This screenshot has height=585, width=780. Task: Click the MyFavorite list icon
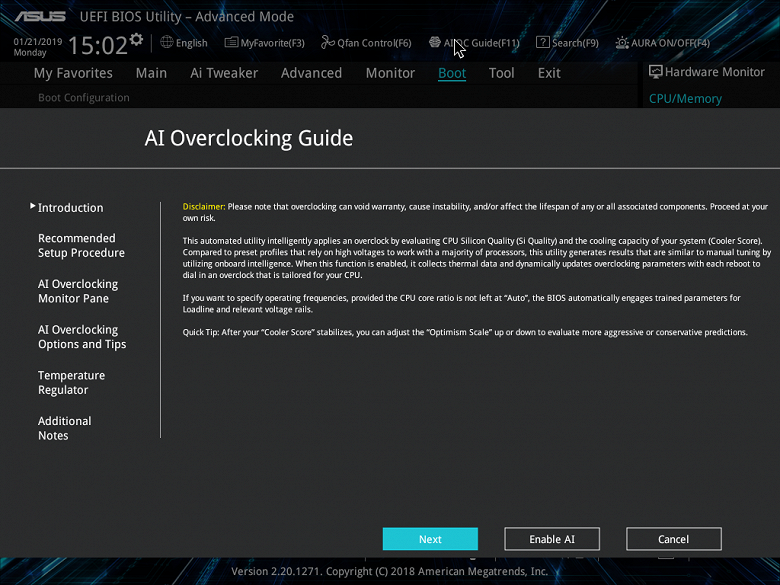pyautogui.click(x=231, y=42)
